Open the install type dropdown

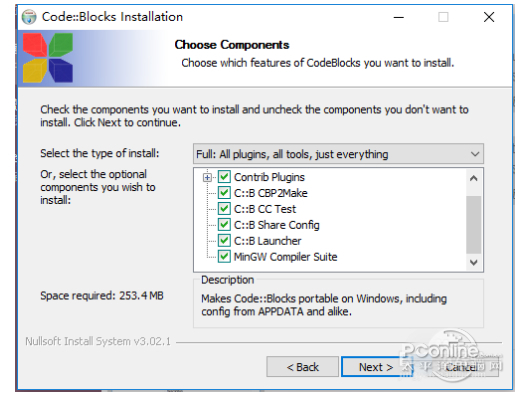338,154
